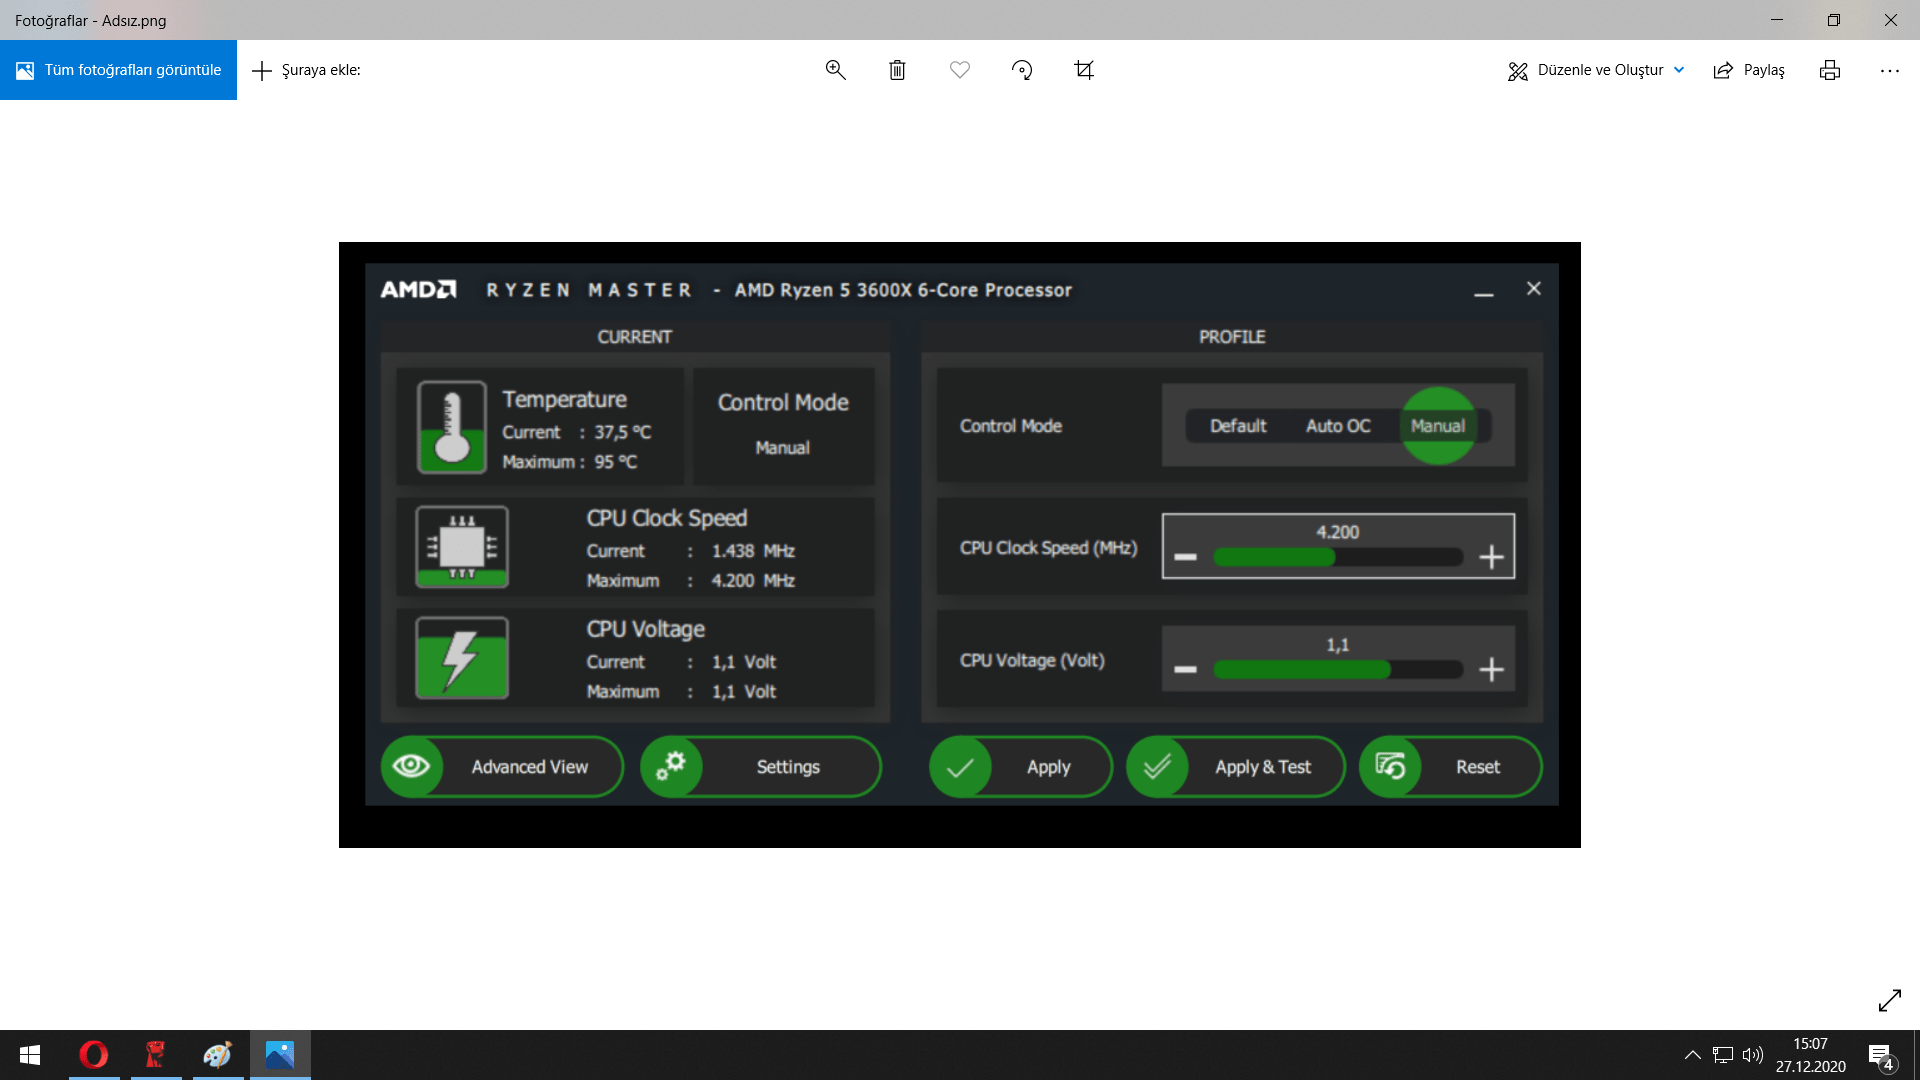
Task: Click the zoom magnifier icon
Action: pyautogui.click(x=835, y=70)
